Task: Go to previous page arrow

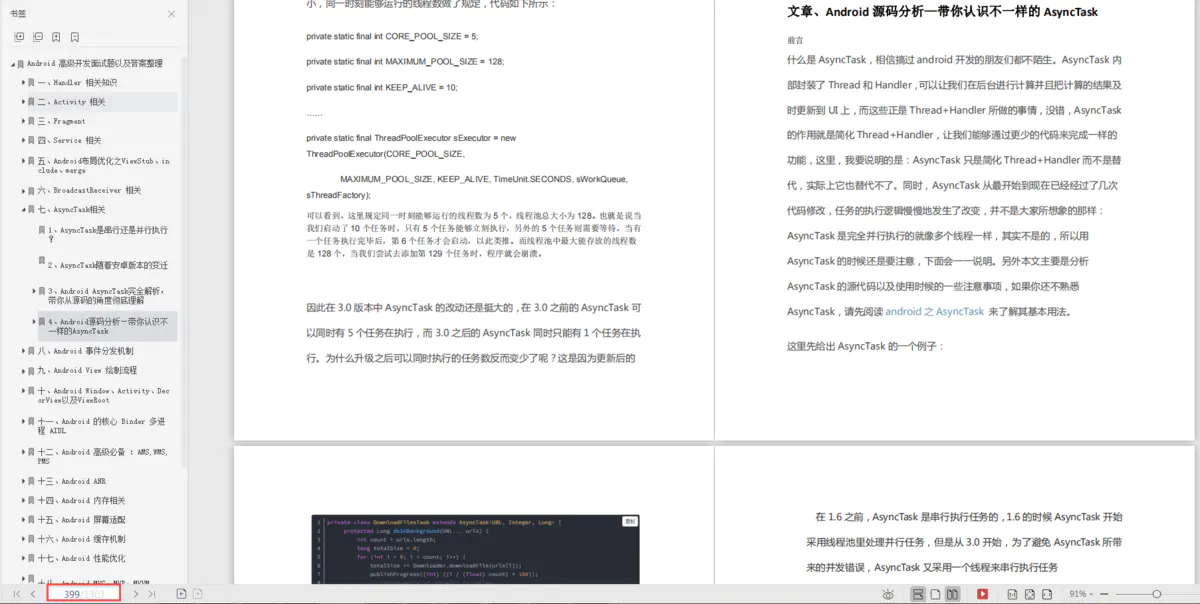Action: tap(33, 594)
